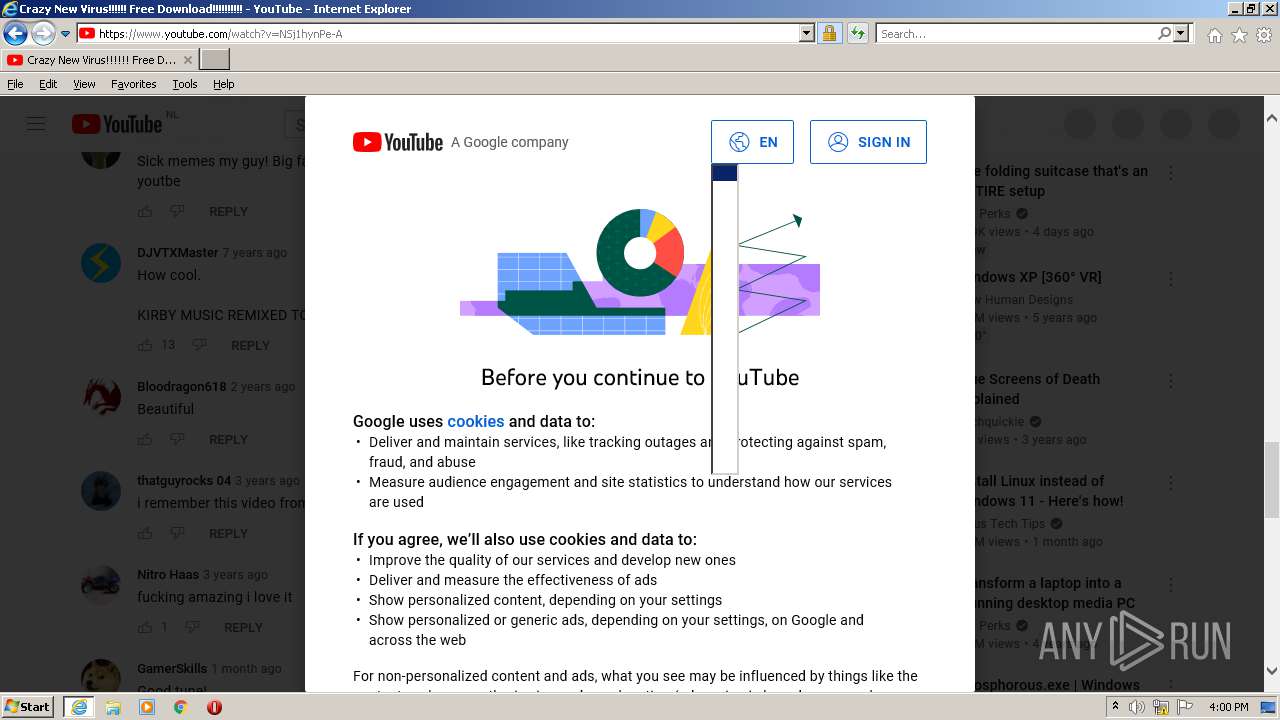Dislike the Sick memes comment
The width and height of the screenshot is (1280, 720).
(177, 211)
